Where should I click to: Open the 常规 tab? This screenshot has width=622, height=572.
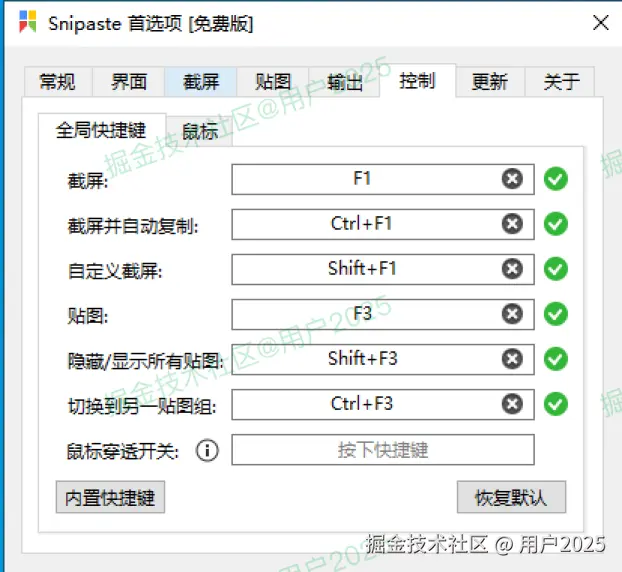click(58, 82)
